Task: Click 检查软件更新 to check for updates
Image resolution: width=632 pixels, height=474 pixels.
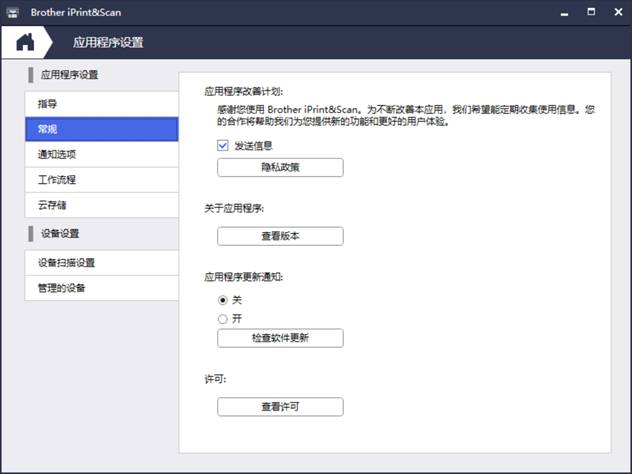Action: [280, 338]
